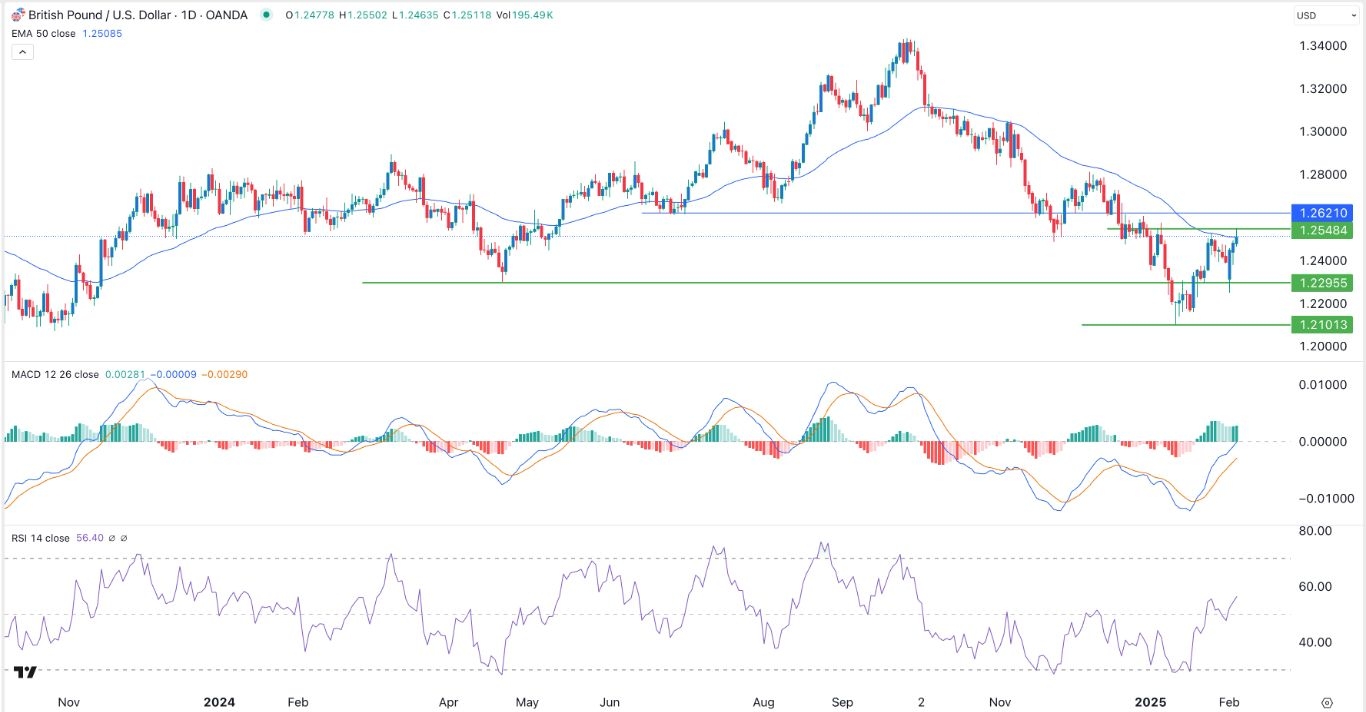The height and width of the screenshot is (712, 1366).
Task: Click the second ø icon beside RSI value
Action: click(x=123, y=537)
